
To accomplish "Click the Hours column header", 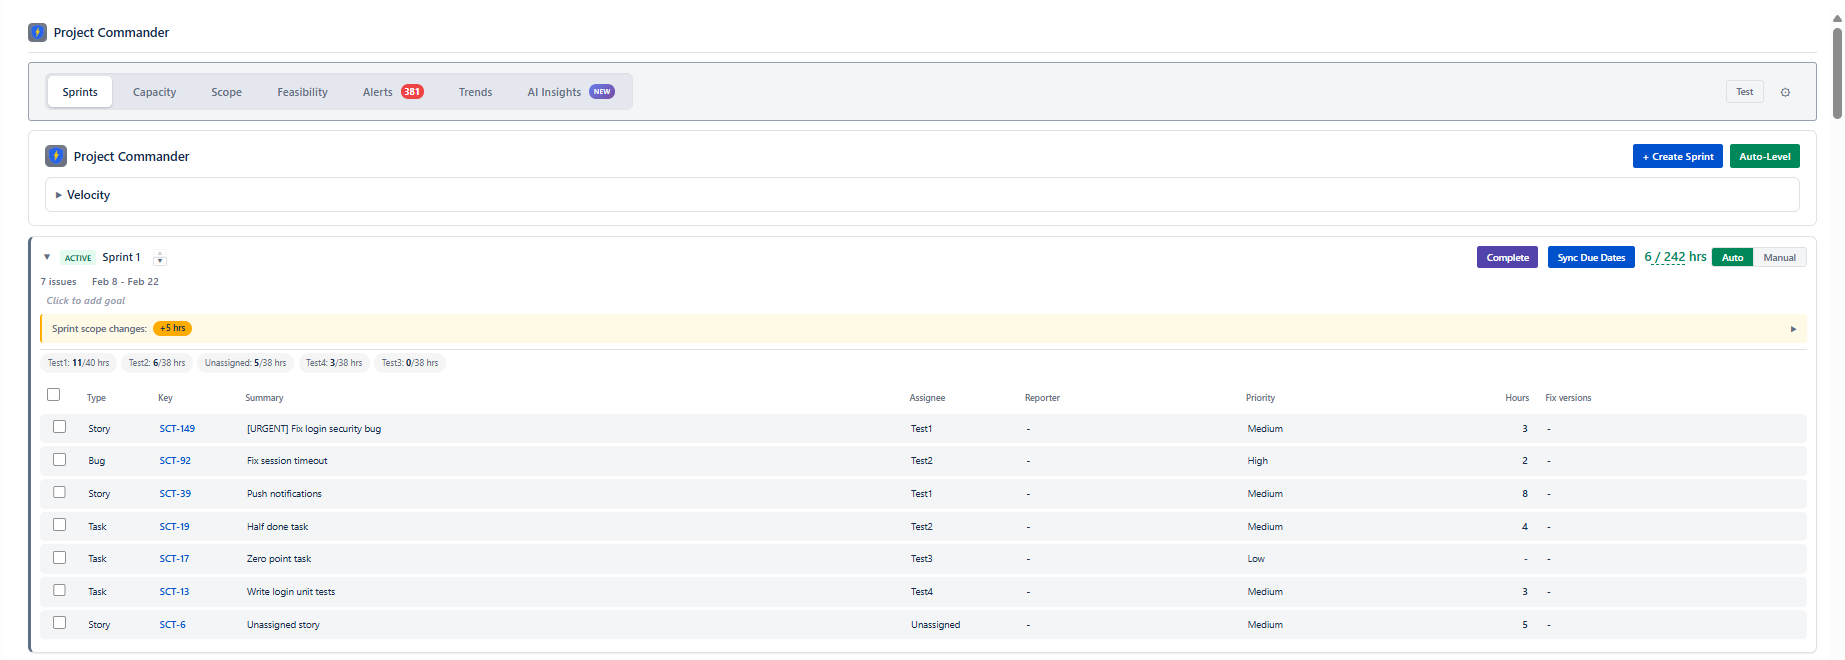I will click(x=1517, y=398).
